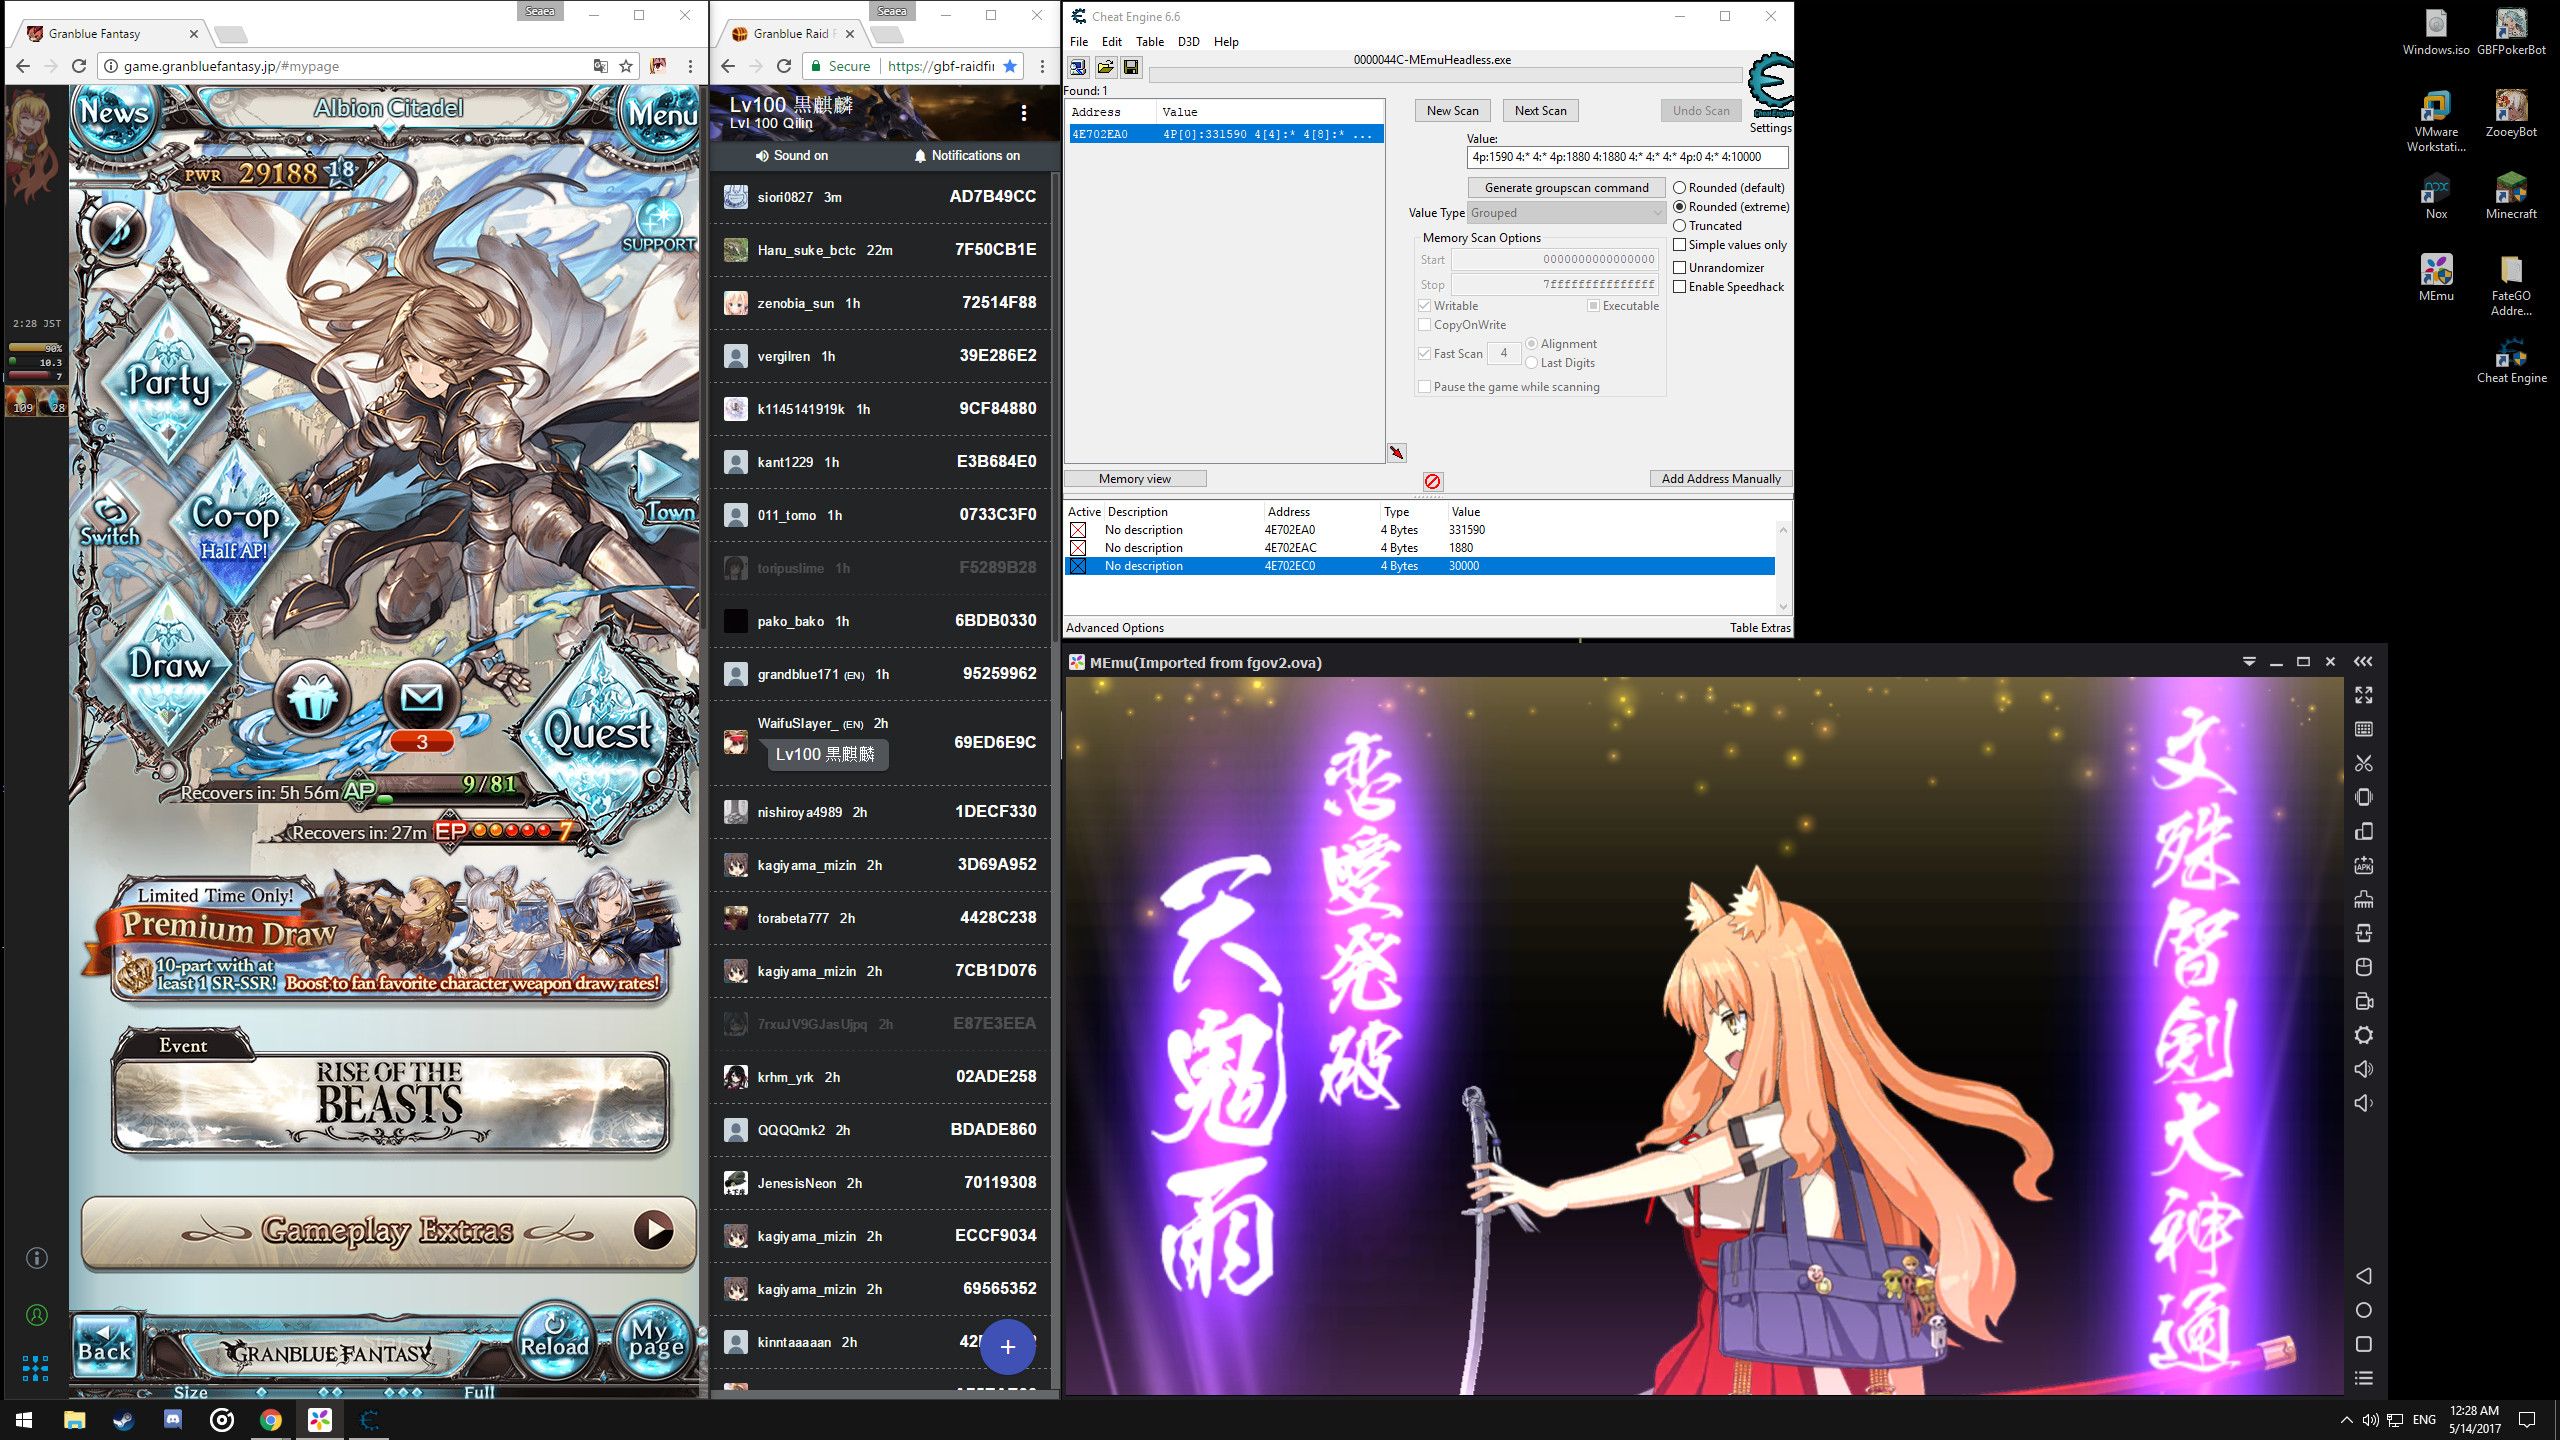The width and height of the screenshot is (2560, 1440).
Task: Open the Table menu in Cheat Engine
Action: [x=1149, y=42]
